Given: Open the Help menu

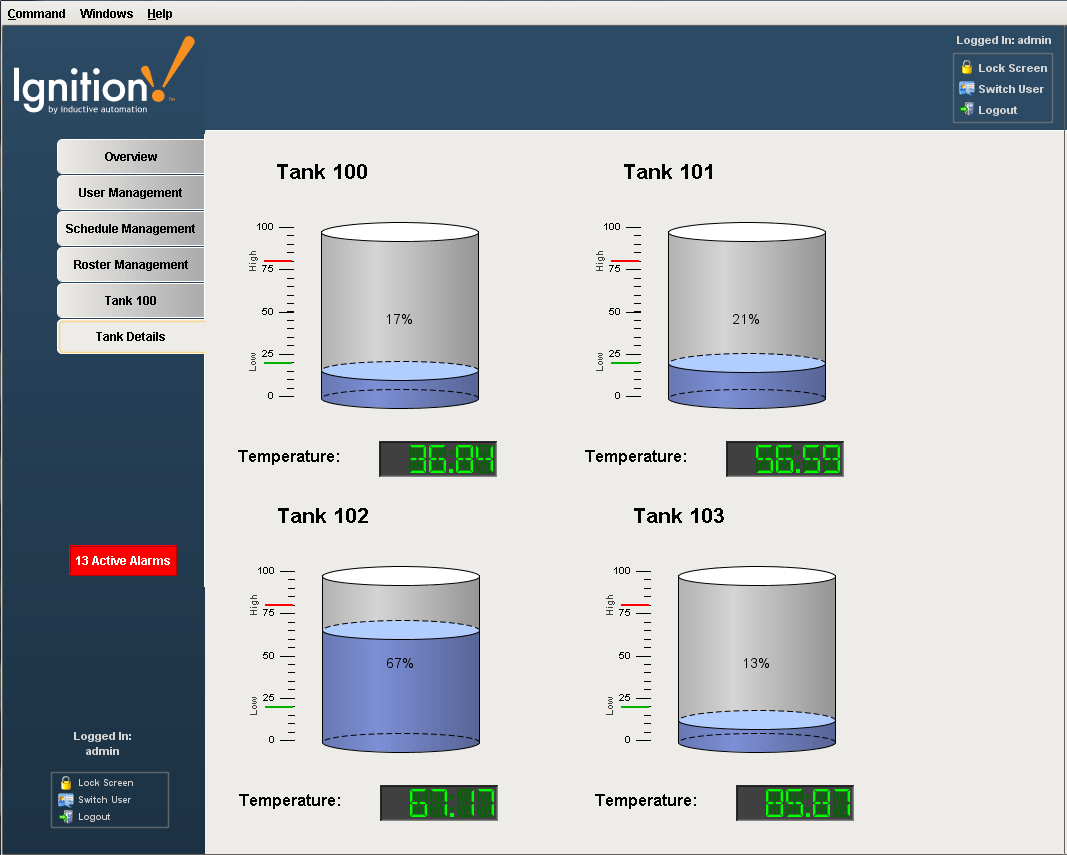Looking at the screenshot, I should 159,13.
